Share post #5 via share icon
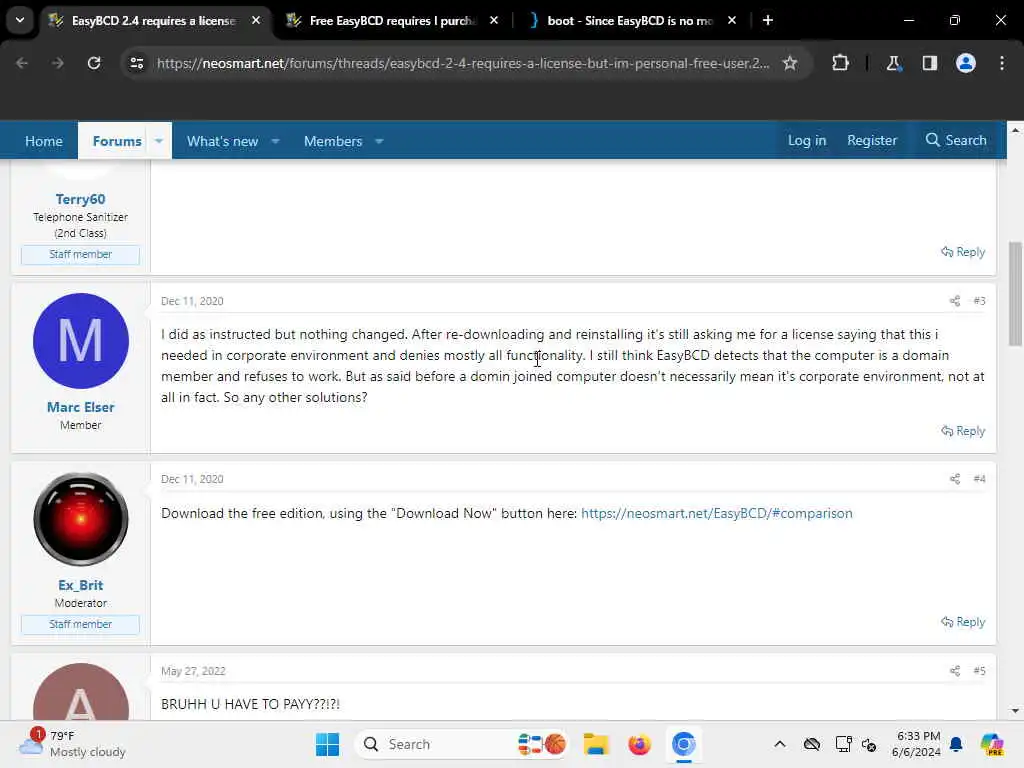This screenshot has height=768, width=1024. (x=955, y=671)
